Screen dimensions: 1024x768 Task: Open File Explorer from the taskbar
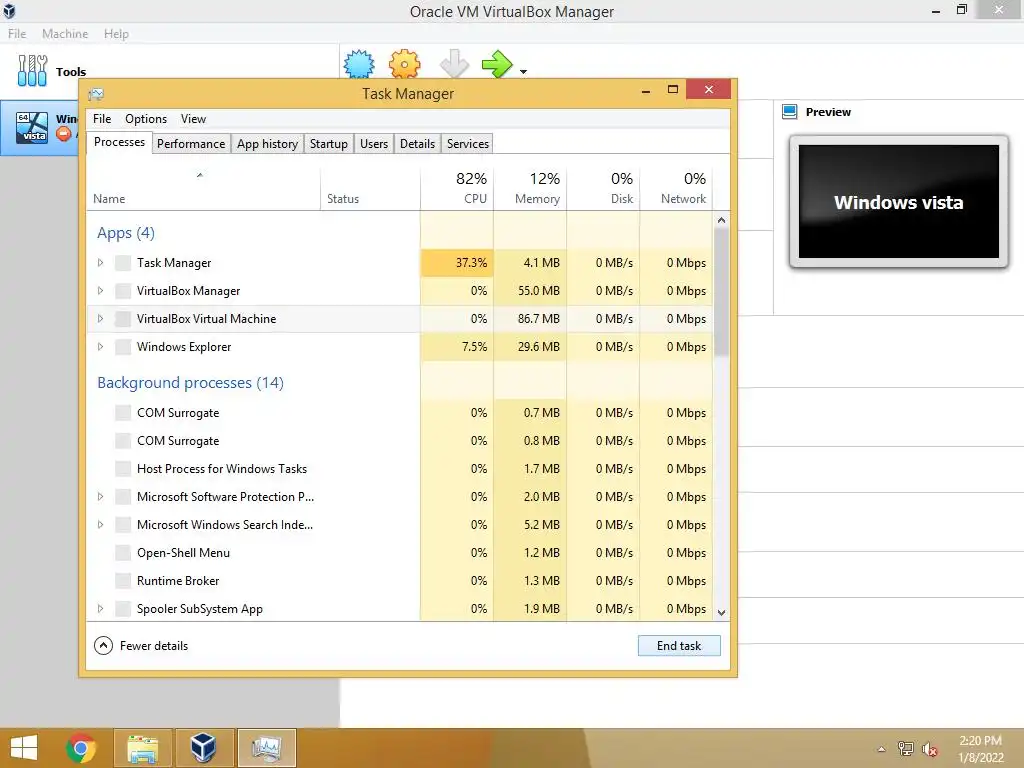pyautogui.click(x=142, y=748)
